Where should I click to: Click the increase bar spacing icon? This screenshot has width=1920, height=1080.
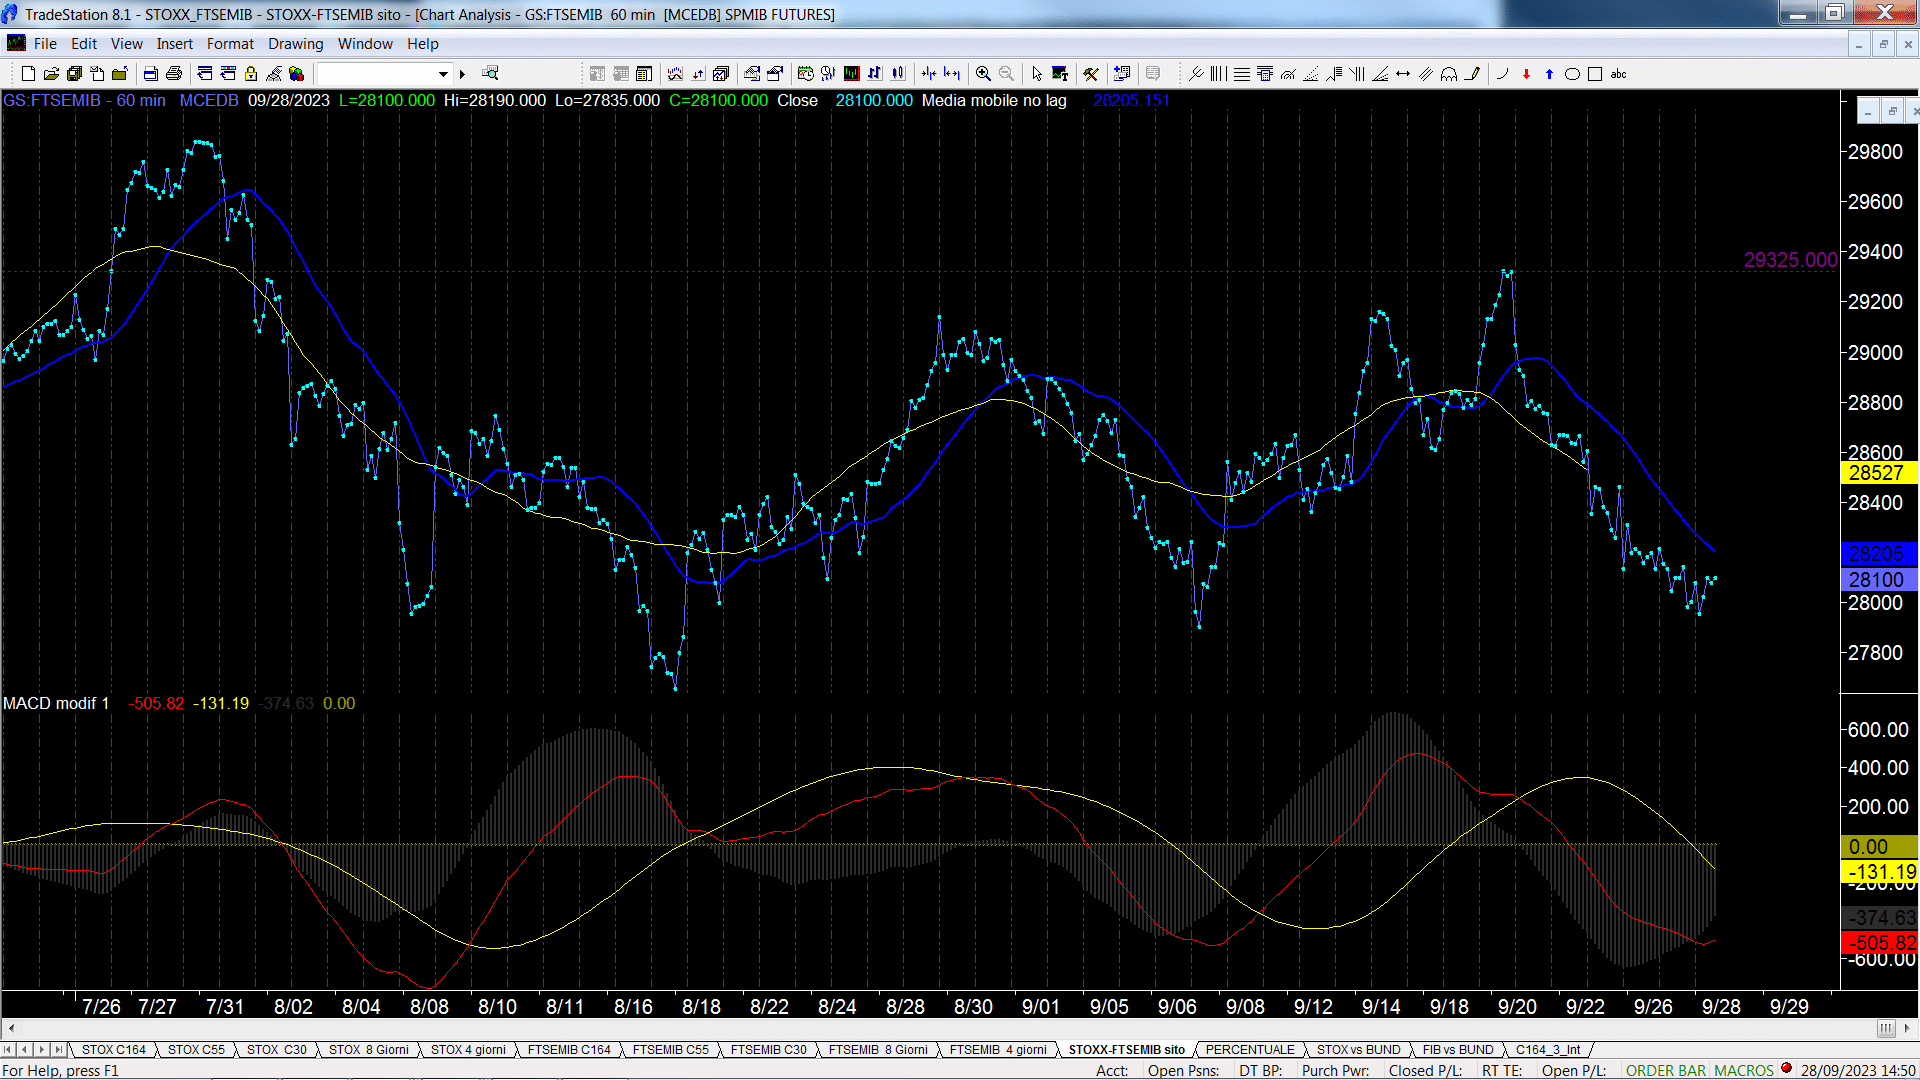click(x=952, y=73)
